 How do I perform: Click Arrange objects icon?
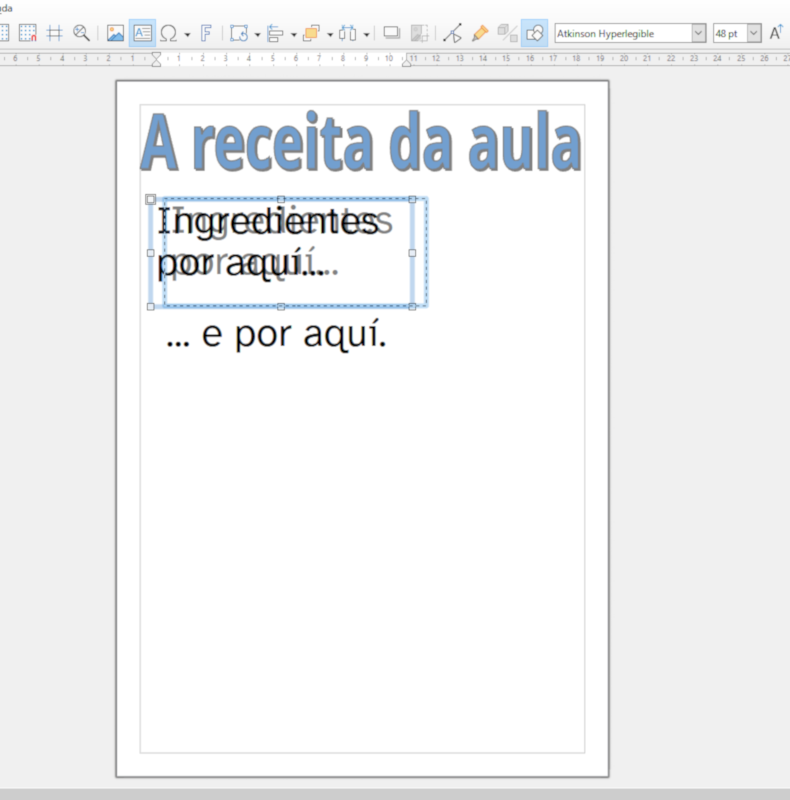311,34
